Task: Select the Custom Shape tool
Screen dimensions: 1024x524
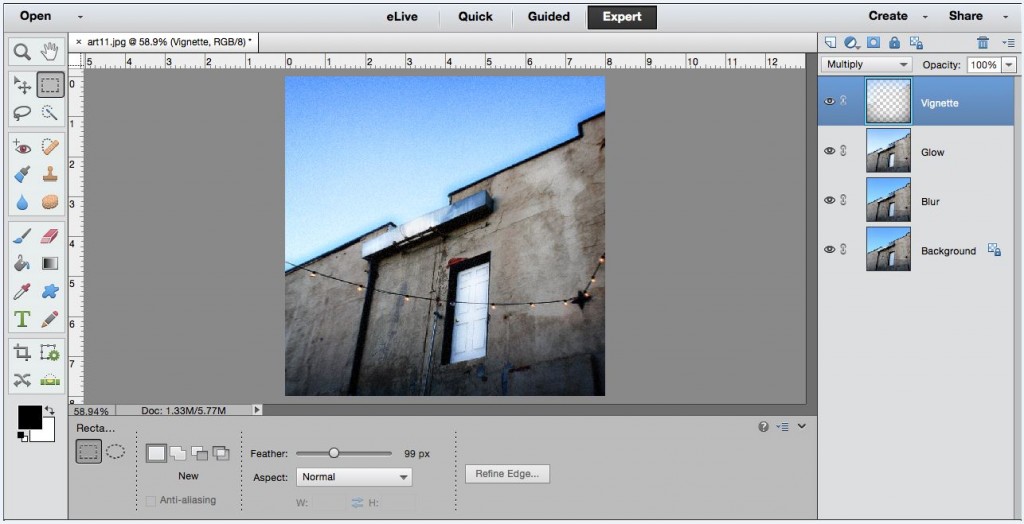Action: (50, 291)
